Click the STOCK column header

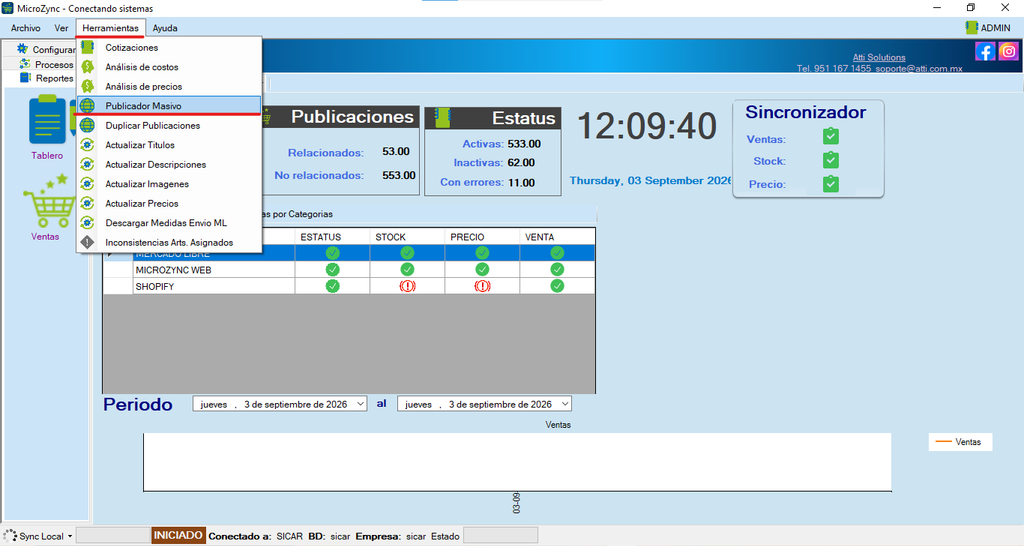point(407,236)
